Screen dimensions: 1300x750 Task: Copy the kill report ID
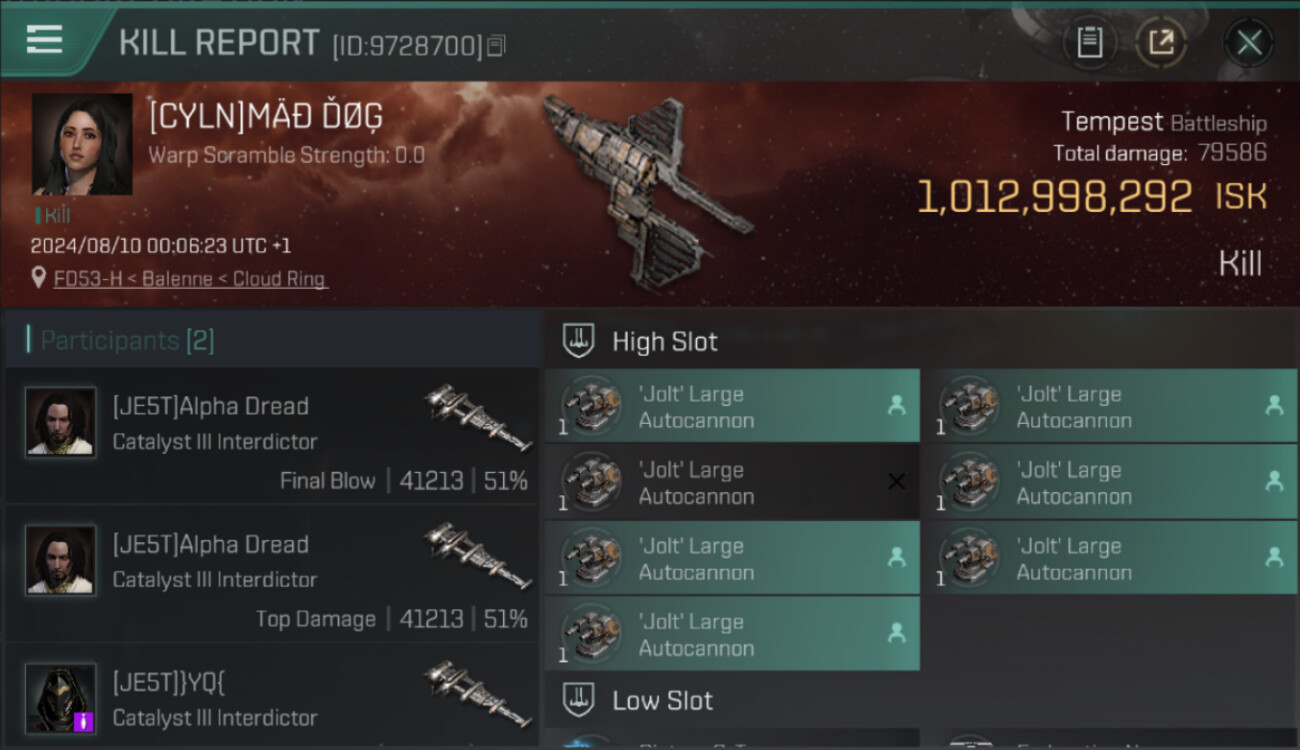(x=497, y=46)
